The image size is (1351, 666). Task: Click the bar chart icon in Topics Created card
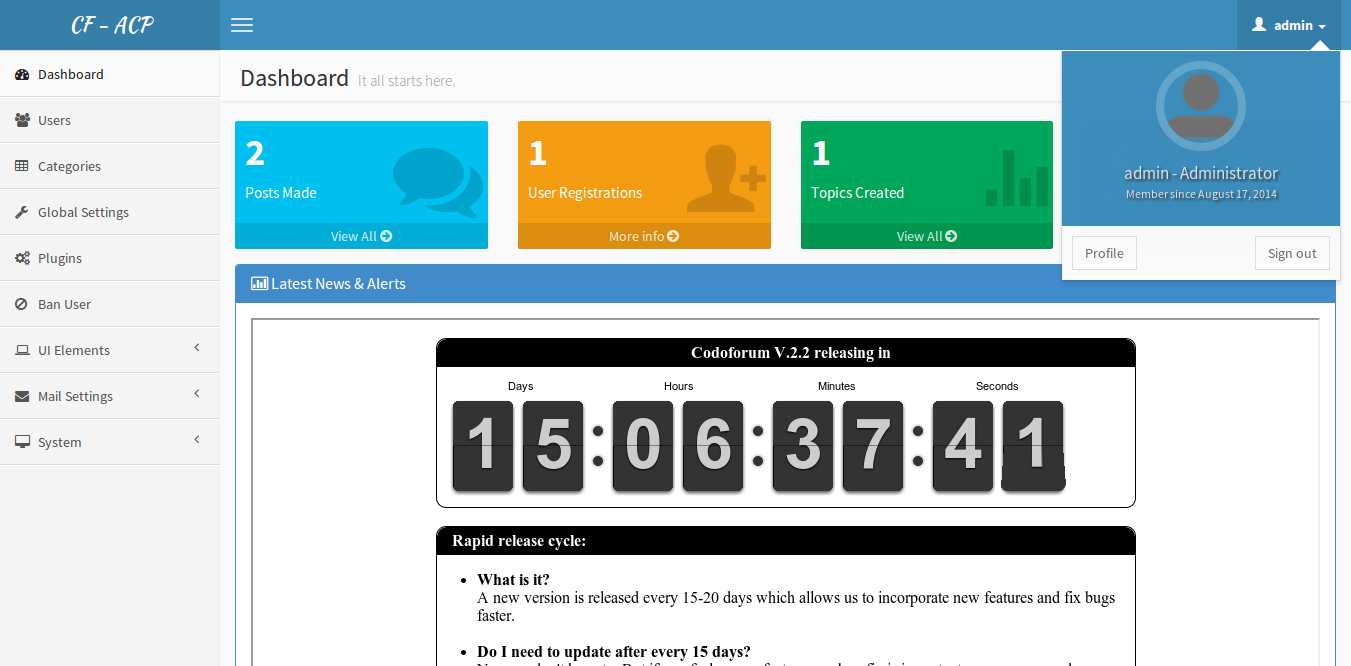[1017, 178]
